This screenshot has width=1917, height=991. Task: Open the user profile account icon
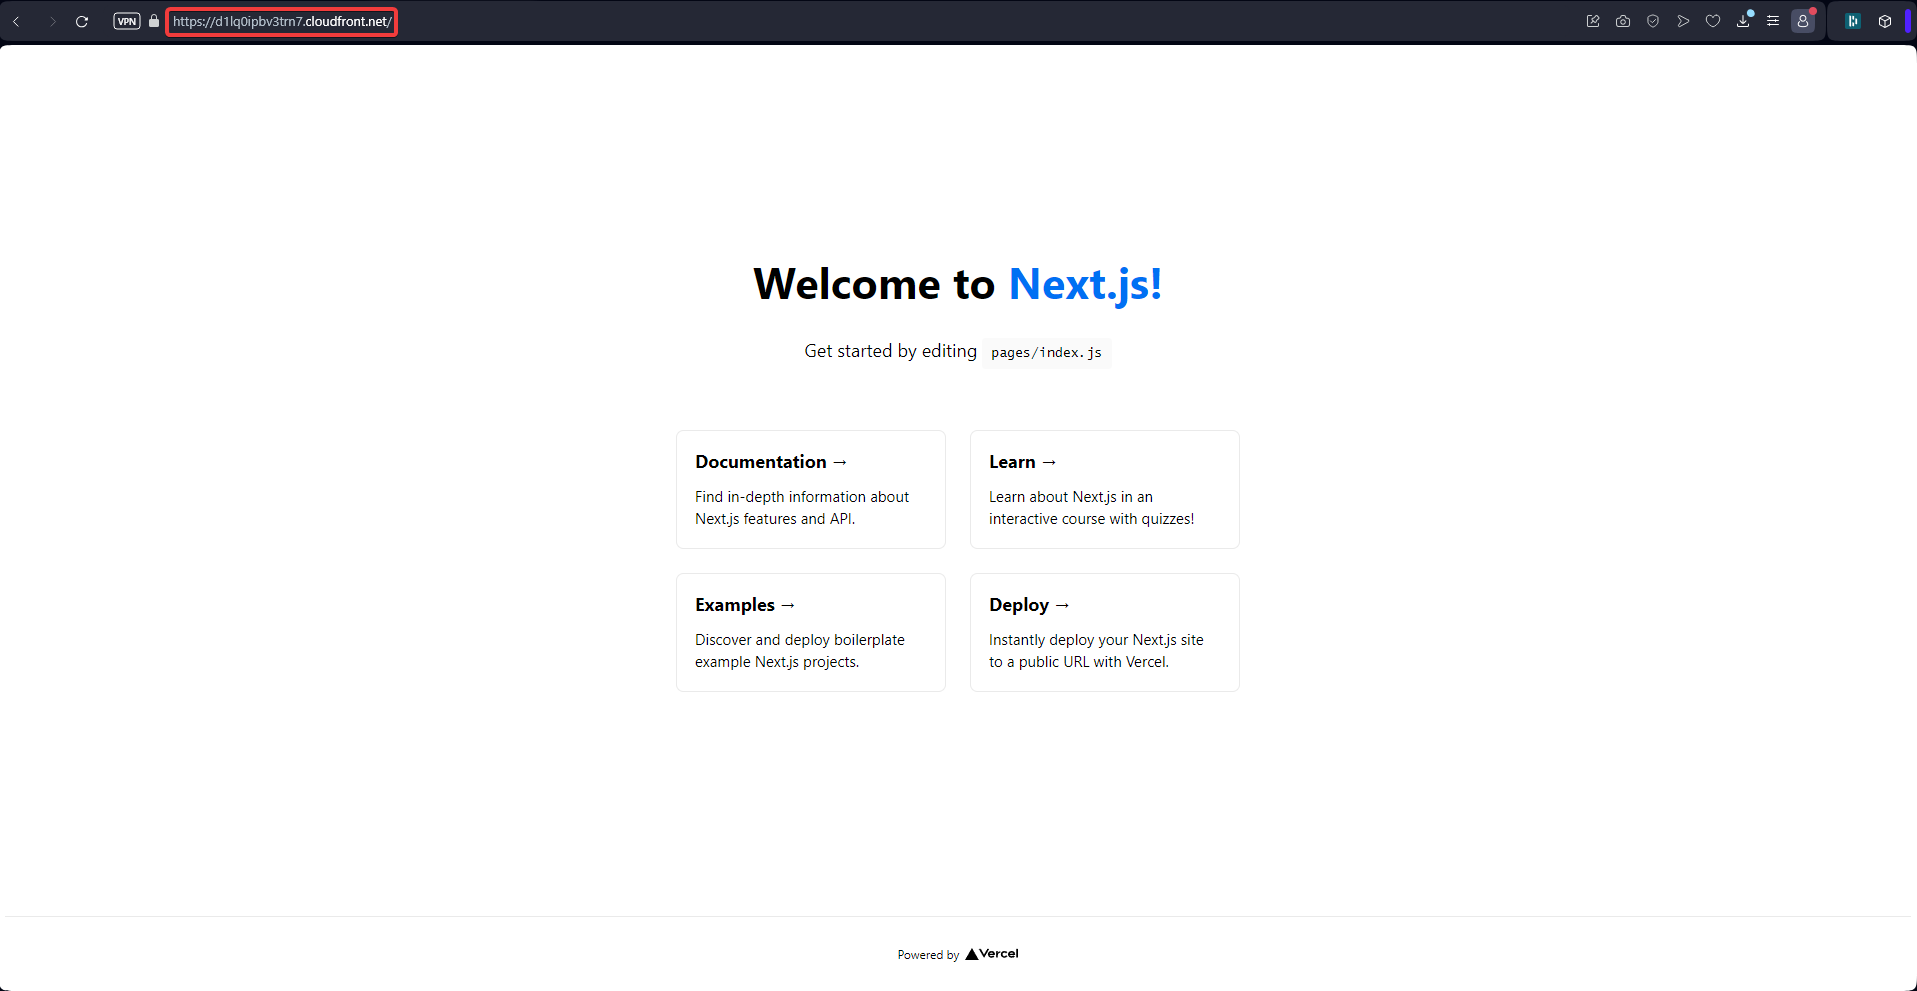click(1803, 21)
